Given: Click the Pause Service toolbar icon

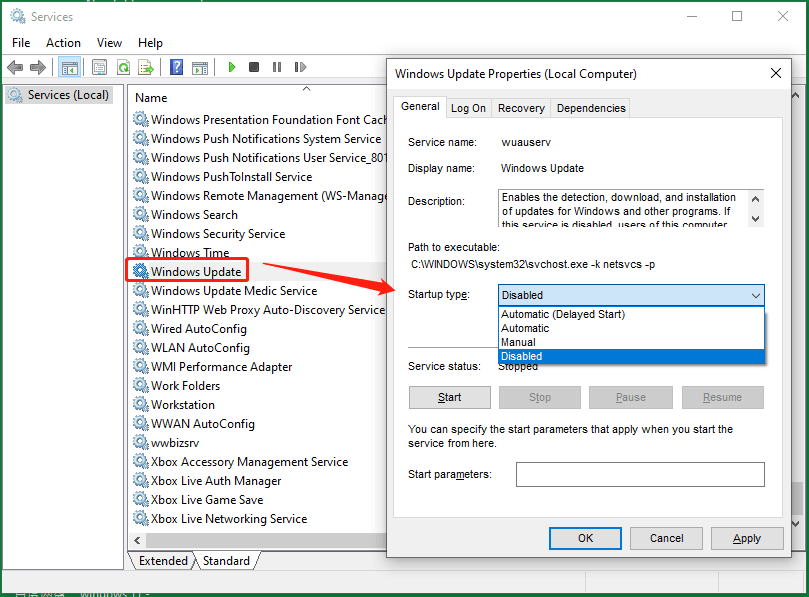Looking at the screenshot, I should click(276, 67).
